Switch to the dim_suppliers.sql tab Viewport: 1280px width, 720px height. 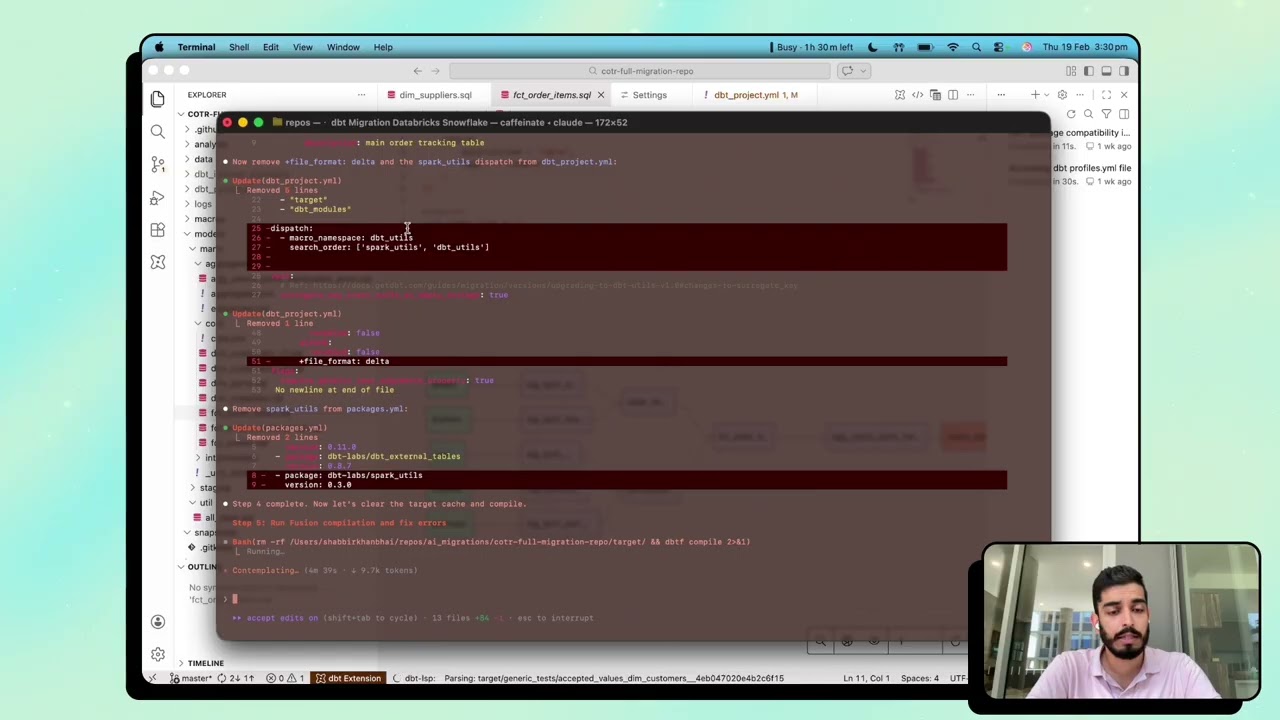(436, 95)
